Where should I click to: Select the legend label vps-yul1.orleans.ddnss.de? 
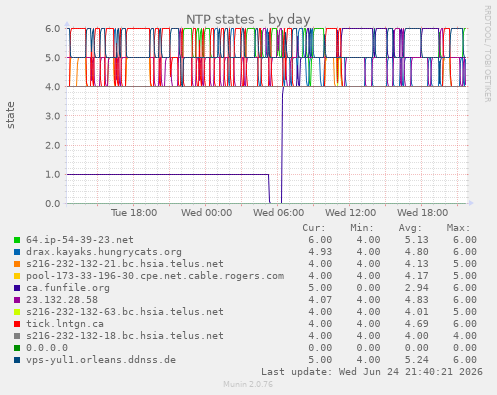(101, 360)
